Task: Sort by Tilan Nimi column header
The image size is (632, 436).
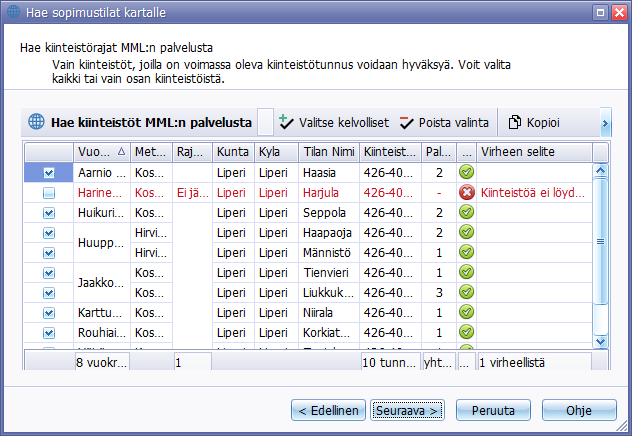Action: 329,152
